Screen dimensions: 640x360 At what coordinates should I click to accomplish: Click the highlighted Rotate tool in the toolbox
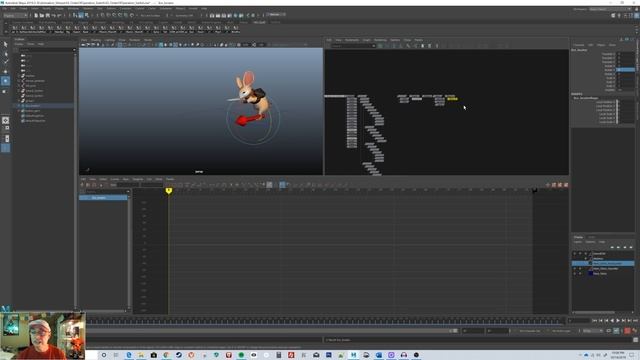tap(5, 81)
